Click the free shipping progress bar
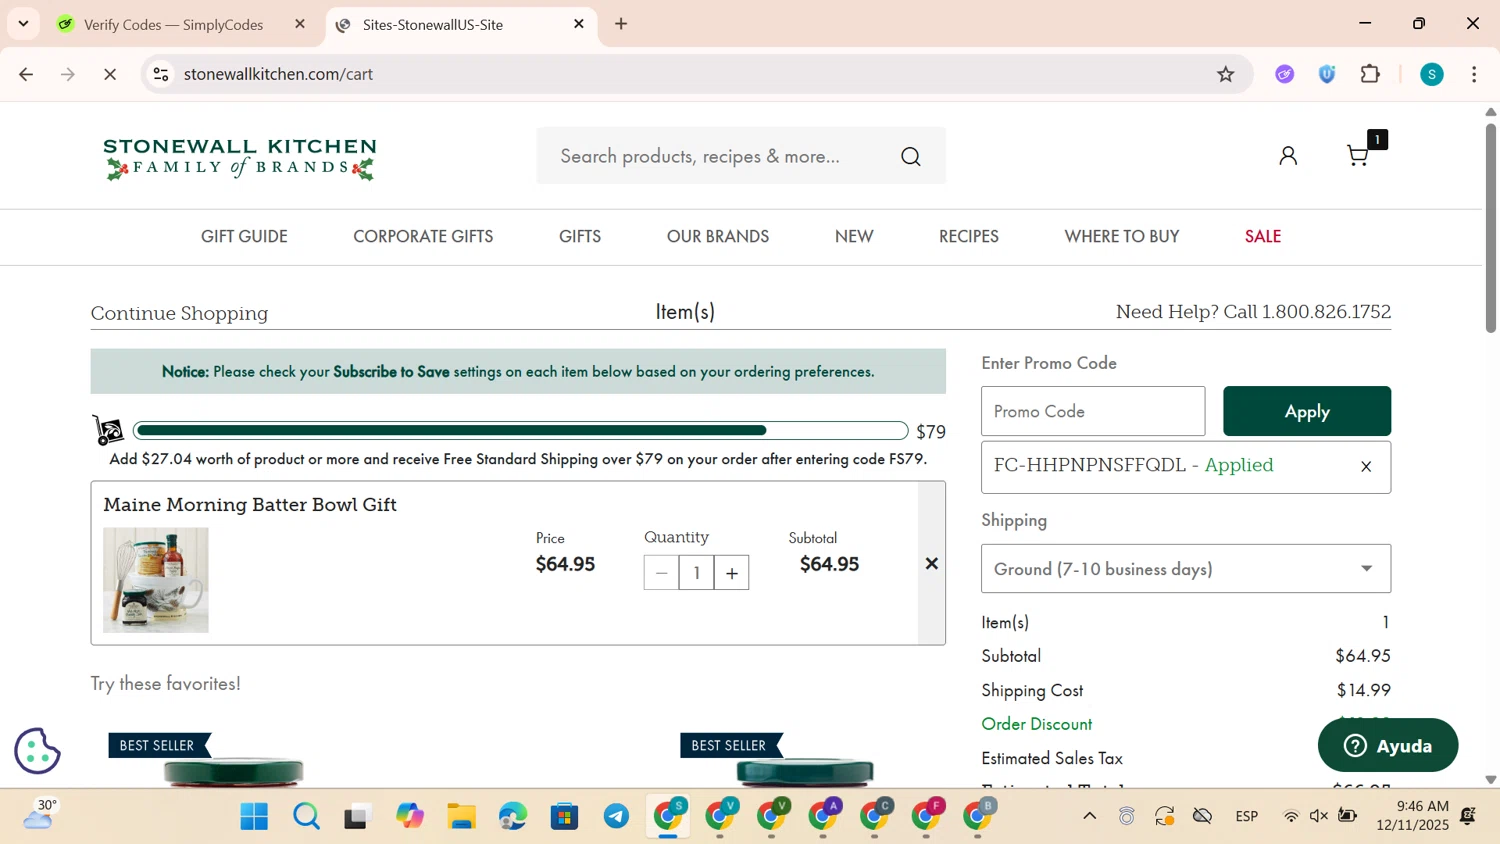This screenshot has width=1500, height=844. [520, 431]
